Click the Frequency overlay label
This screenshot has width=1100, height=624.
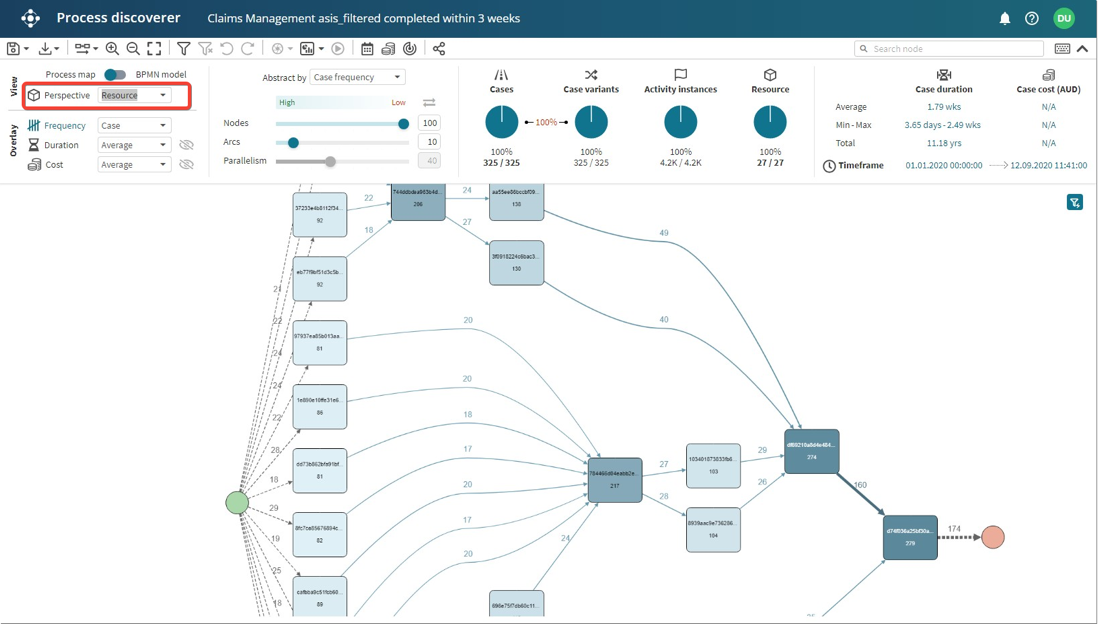pyautogui.click(x=65, y=126)
